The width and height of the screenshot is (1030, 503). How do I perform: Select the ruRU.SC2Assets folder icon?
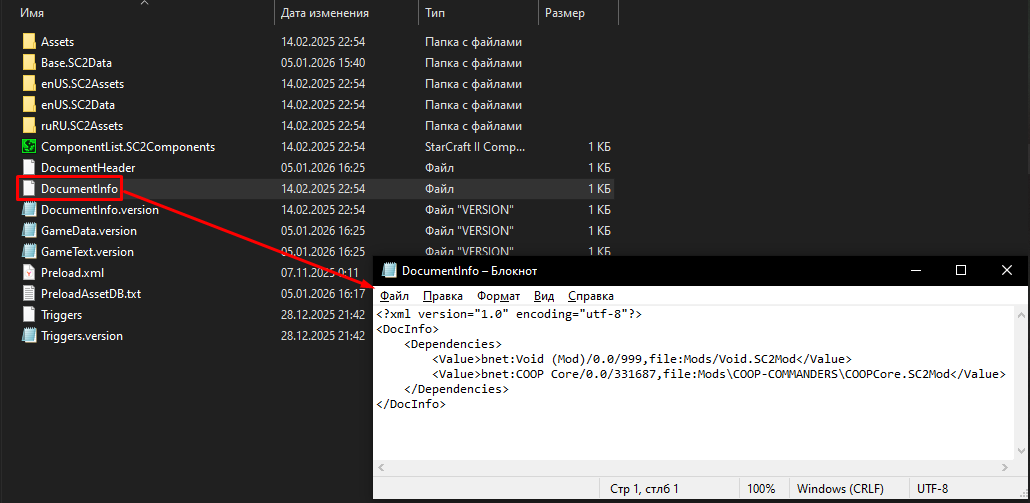[x=28, y=126]
